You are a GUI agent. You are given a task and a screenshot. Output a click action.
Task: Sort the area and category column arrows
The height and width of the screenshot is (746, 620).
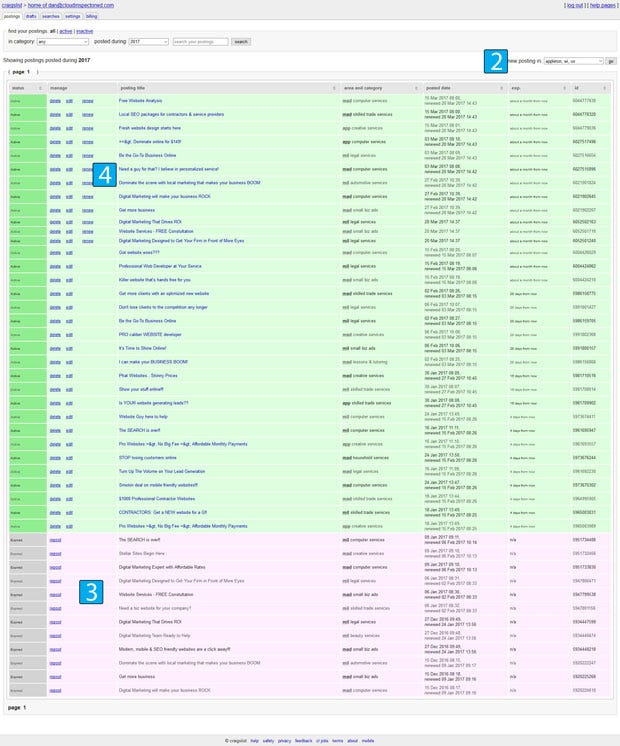tap(416, 88)
